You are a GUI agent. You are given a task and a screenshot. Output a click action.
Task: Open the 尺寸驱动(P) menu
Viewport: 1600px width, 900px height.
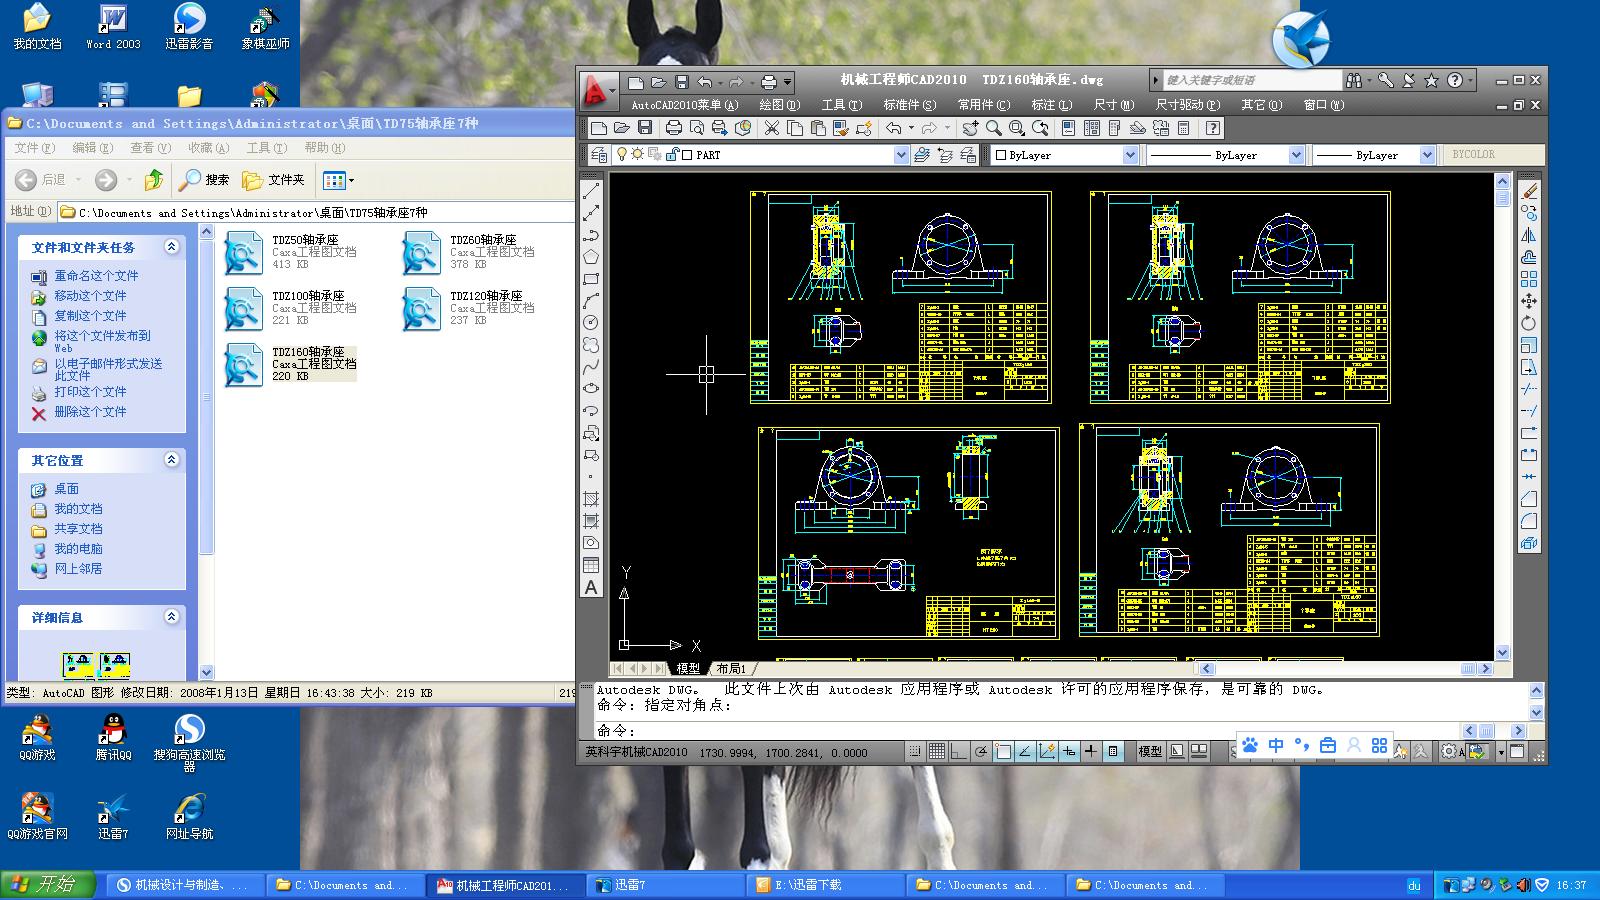(1188, 105)
